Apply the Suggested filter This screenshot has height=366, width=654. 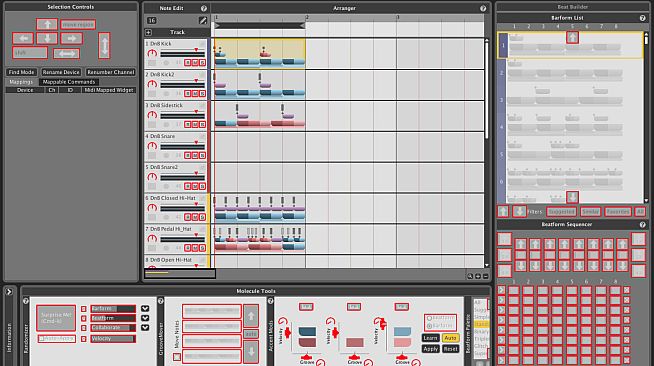(561, 212)
